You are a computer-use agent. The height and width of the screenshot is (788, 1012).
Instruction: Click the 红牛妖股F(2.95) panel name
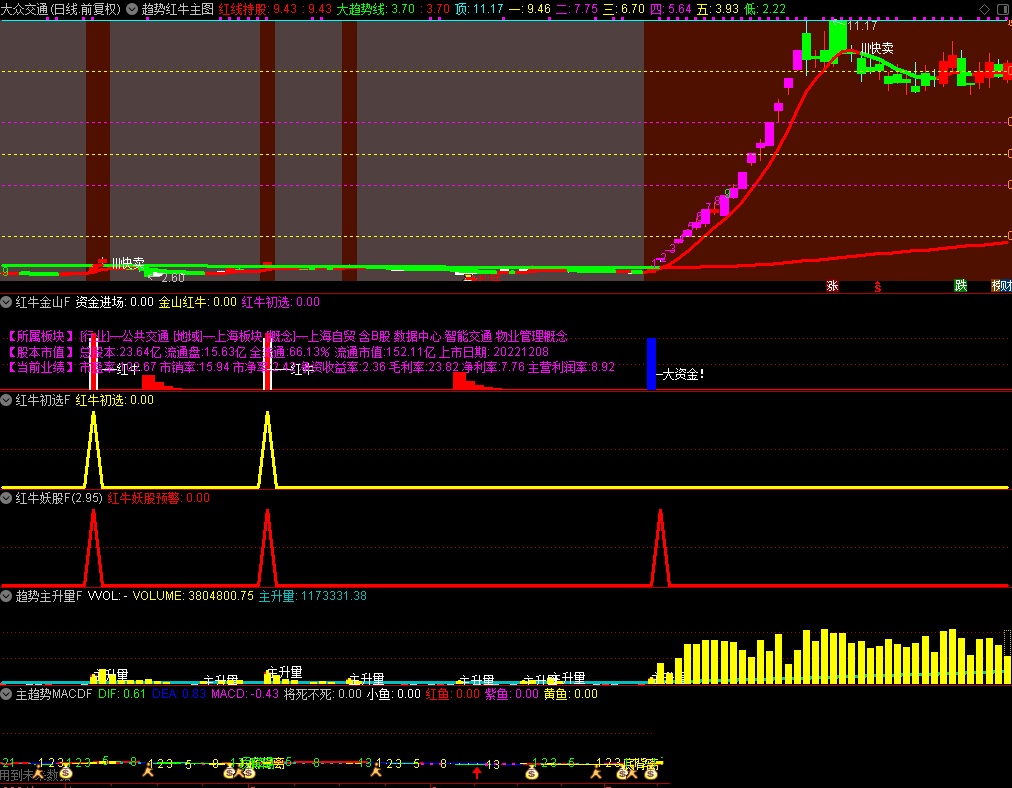pyautogui.click(x=59, y=498)
